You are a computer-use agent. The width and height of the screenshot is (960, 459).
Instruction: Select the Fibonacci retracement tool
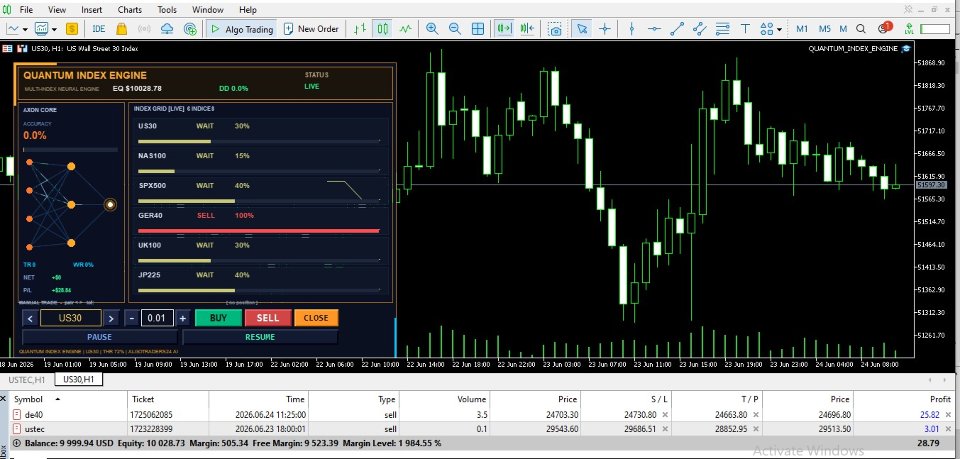point(722,28)
